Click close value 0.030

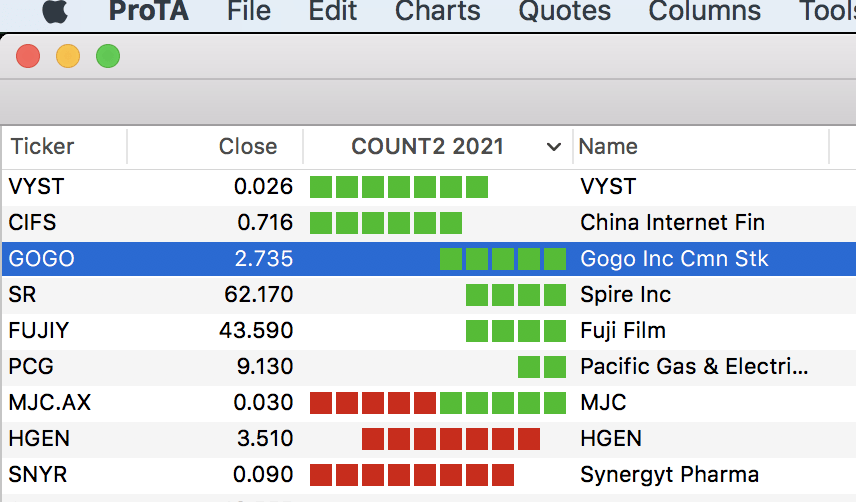(264, 403)
